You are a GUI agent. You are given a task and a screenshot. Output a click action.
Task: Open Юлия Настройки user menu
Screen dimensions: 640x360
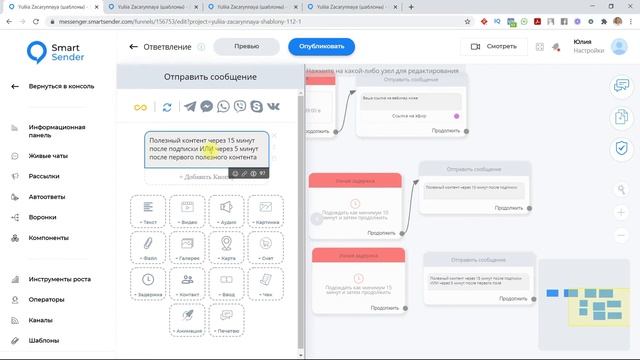pos(600,47)
